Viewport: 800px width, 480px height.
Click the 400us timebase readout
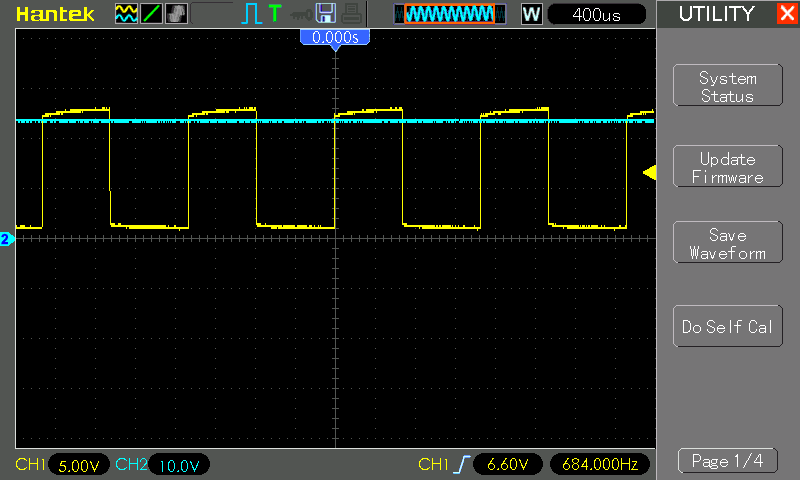596,14
